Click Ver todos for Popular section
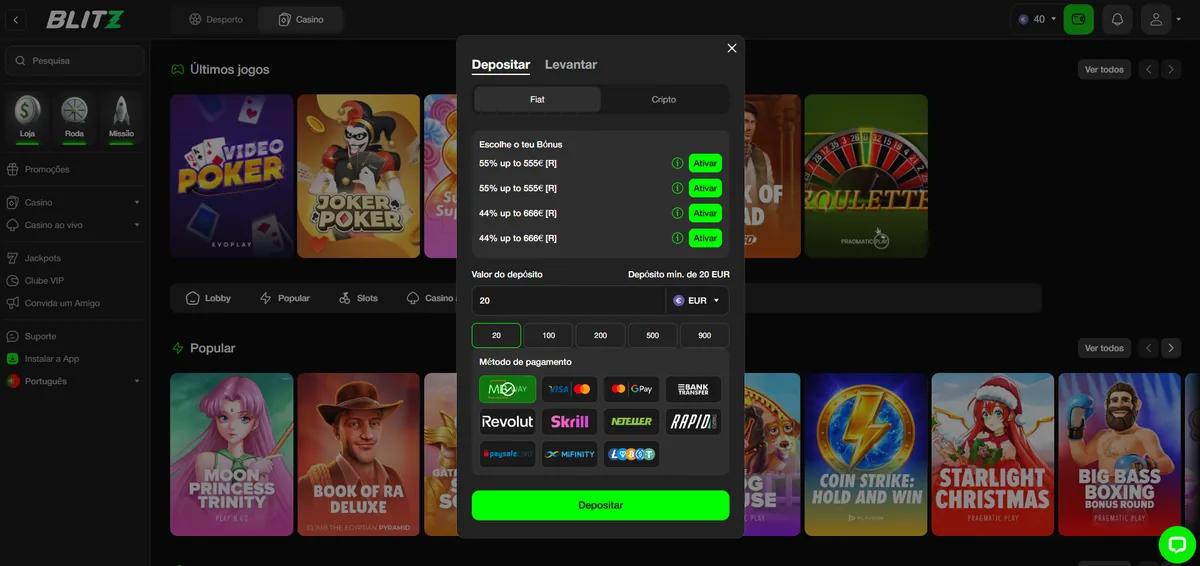Image resolution: width=1200 pixels, height=566 pixels. point(1104,348)
